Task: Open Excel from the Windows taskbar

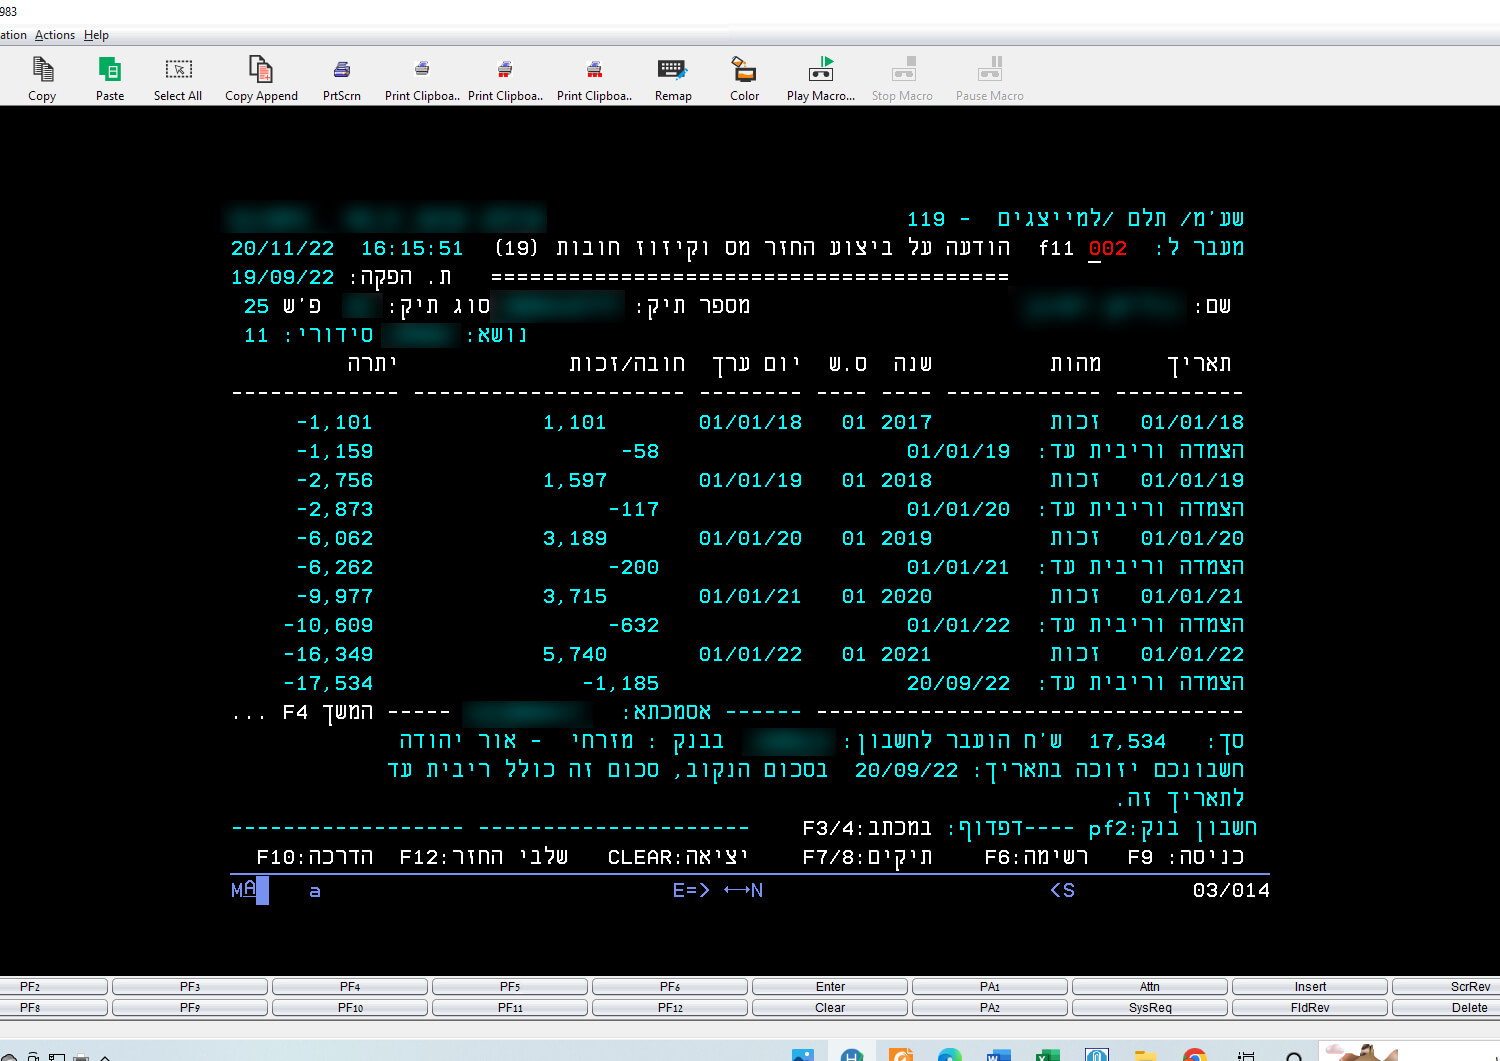Action: pos(1047,1055)
